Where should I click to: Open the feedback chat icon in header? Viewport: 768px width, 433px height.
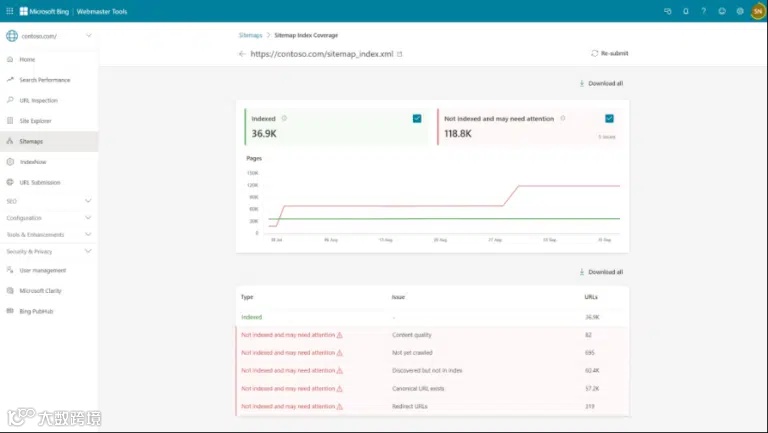[668, 11]
